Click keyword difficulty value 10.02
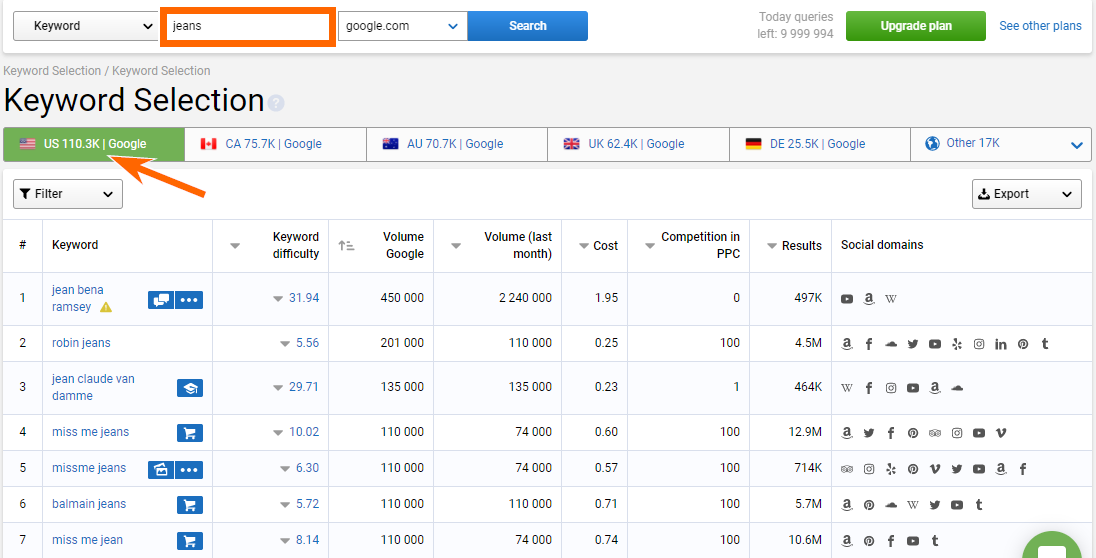The width and height of the screenshot is (1096, 558). (304, 432)
